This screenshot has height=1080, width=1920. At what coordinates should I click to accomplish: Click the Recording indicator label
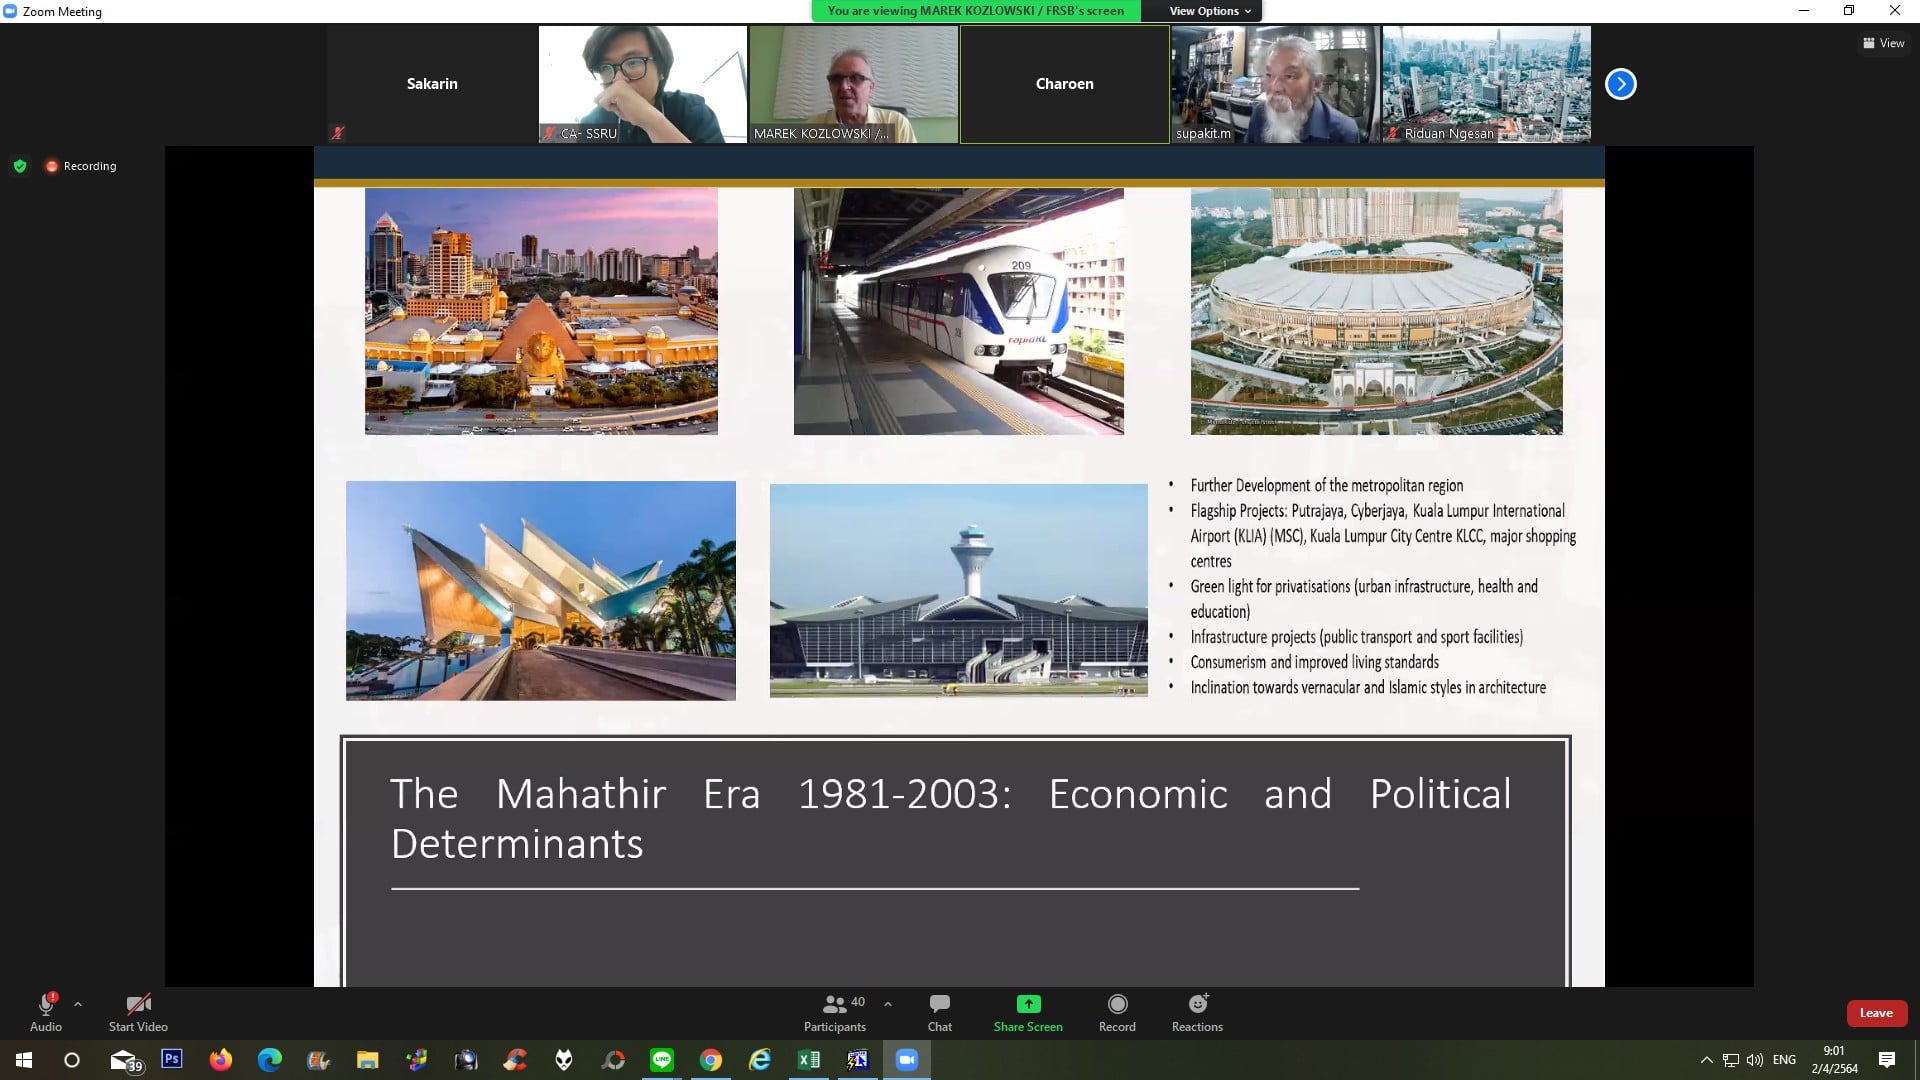(89, 166)
